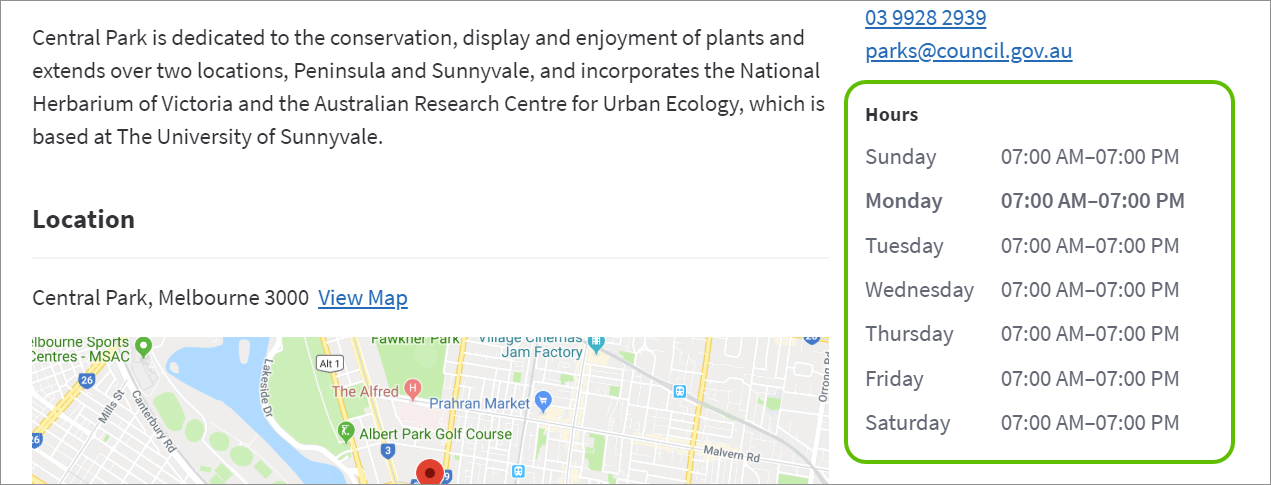Screen dimensions: 1271x485
Task: Click the Location section heading
Action: [x=83, y=220]
